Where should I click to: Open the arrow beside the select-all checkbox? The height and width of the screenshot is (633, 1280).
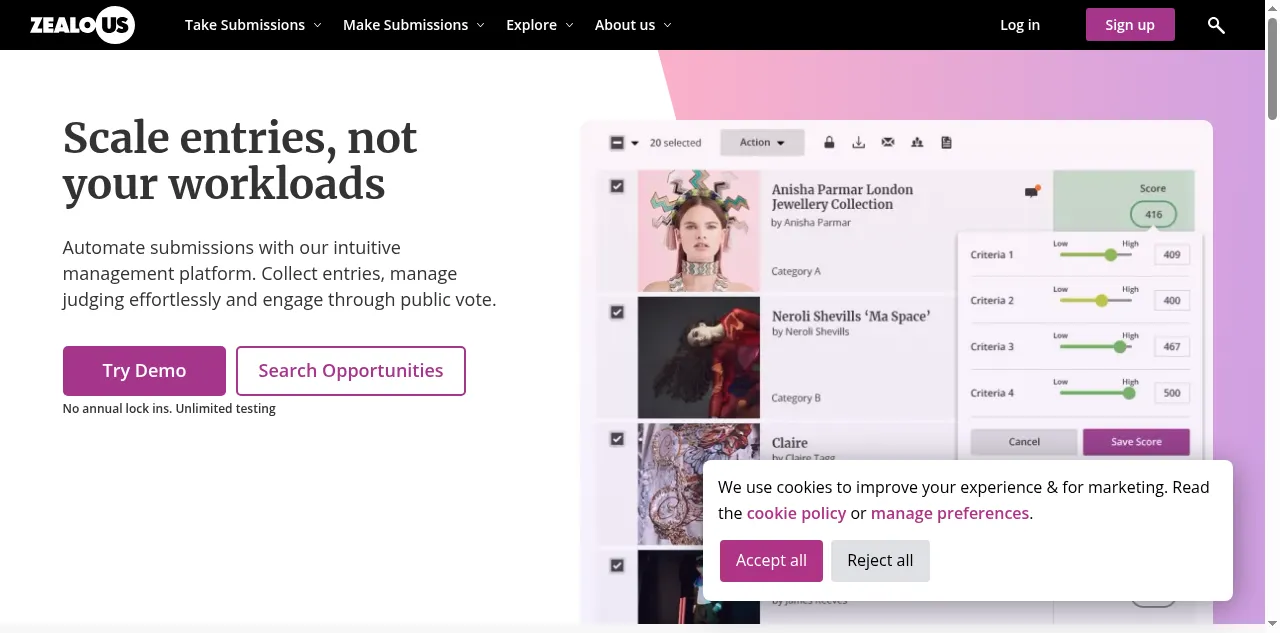click(x=634, y=143)
